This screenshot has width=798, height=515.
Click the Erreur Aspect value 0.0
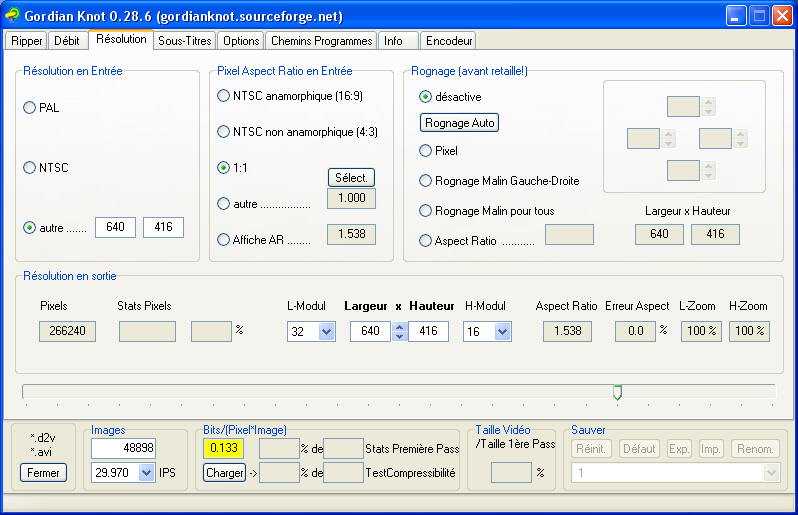pos(635,331)
